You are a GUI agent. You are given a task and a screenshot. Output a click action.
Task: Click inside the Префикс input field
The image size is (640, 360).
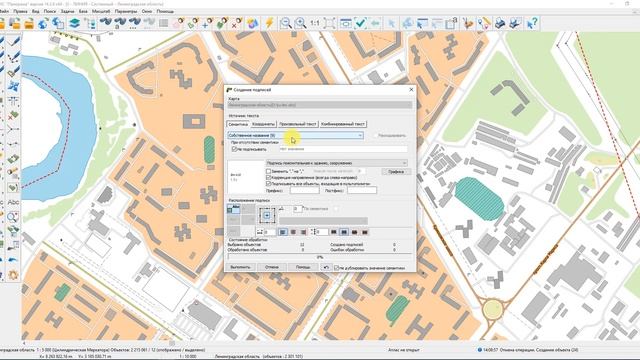pos(304,191)
